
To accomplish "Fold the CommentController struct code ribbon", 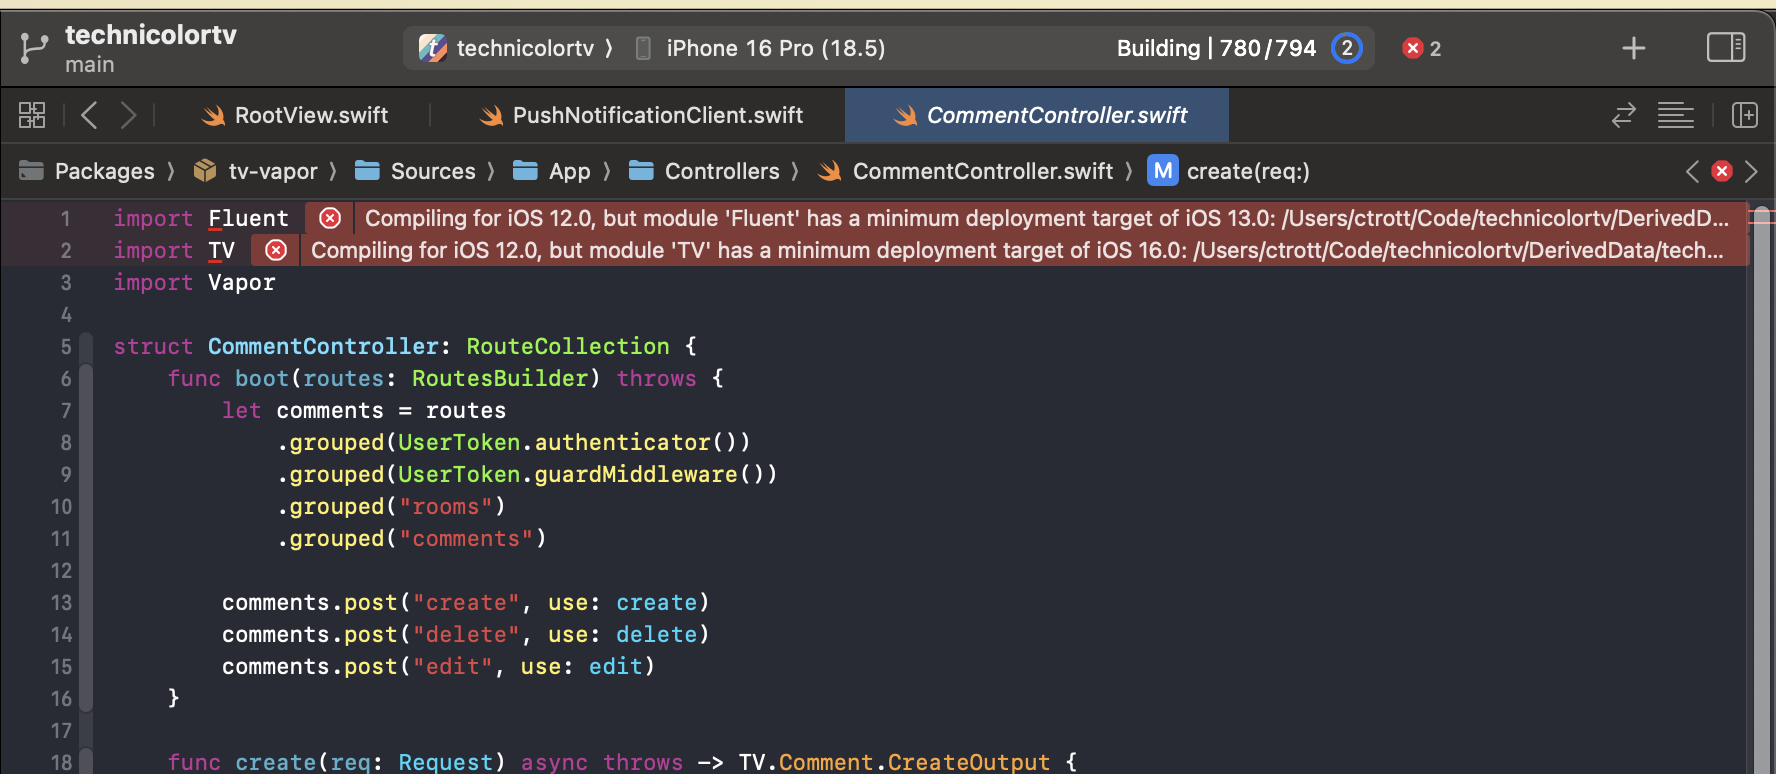I will click(x=86, y=346).
